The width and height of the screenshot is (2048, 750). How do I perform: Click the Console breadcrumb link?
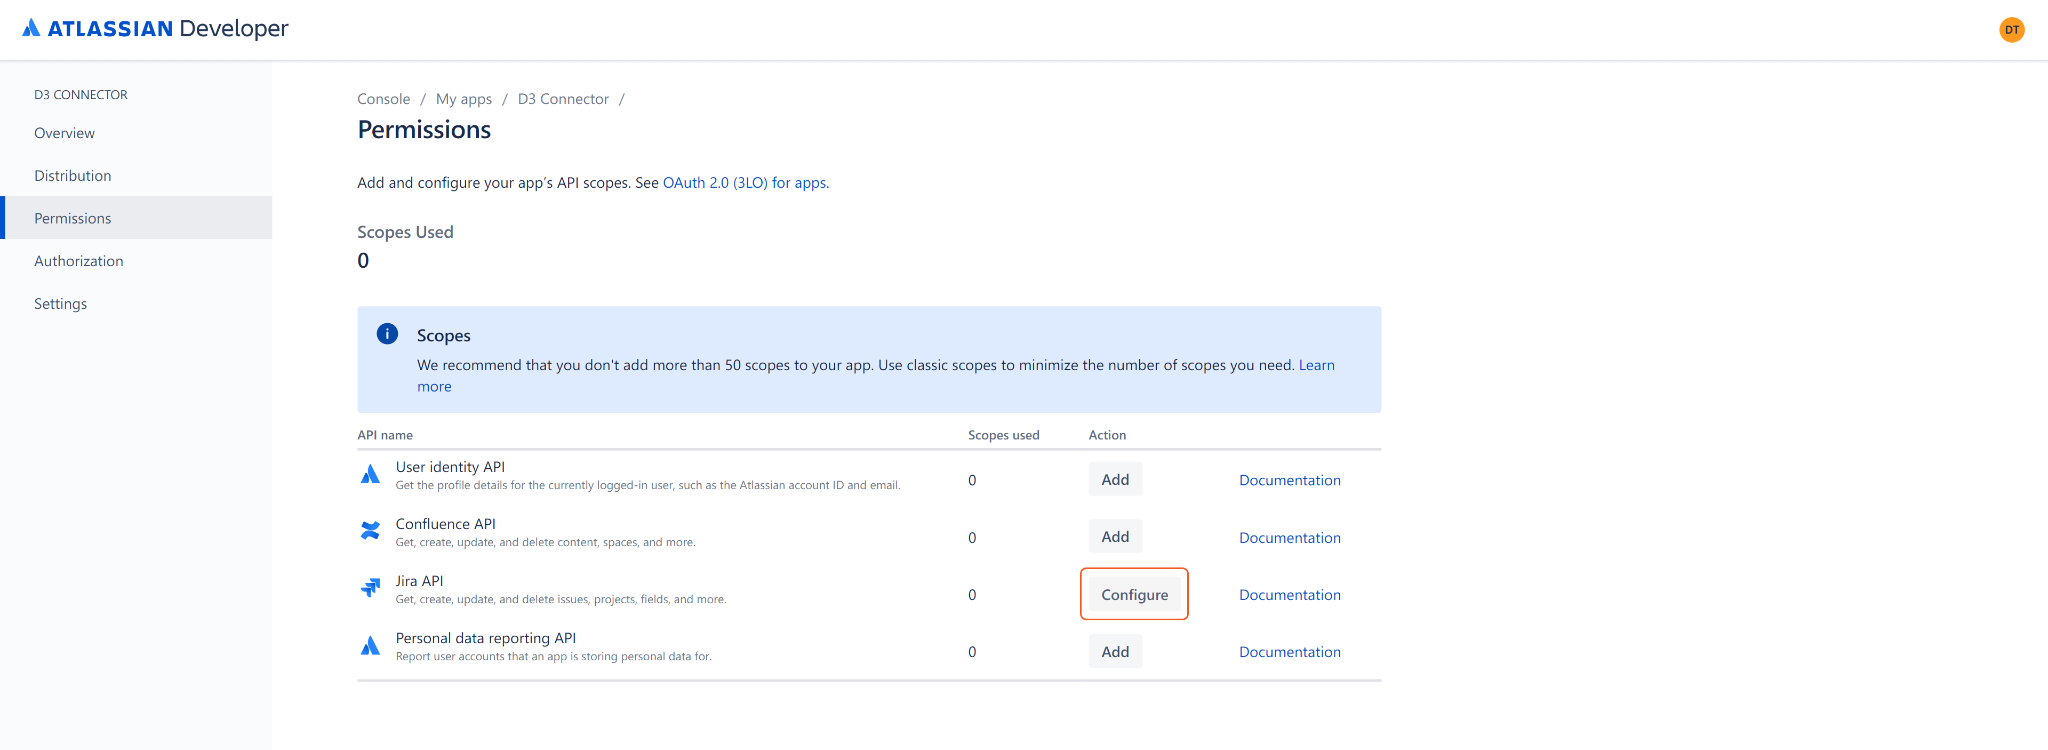point(383,99)
